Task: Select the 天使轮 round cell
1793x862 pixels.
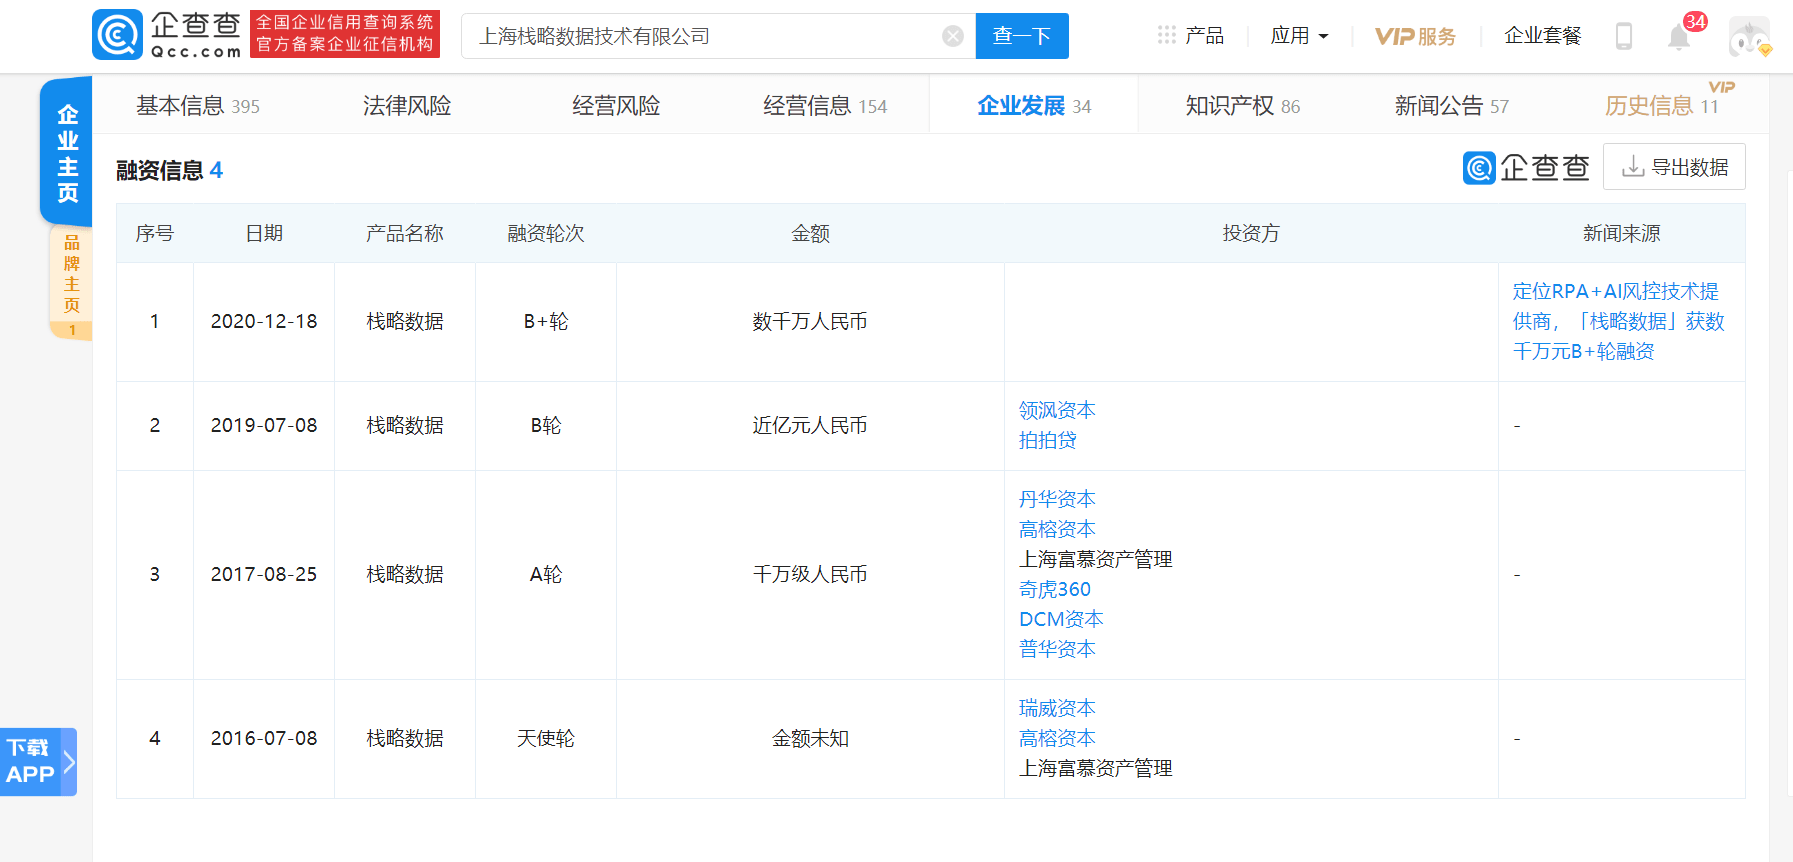Action: [546, 738]
